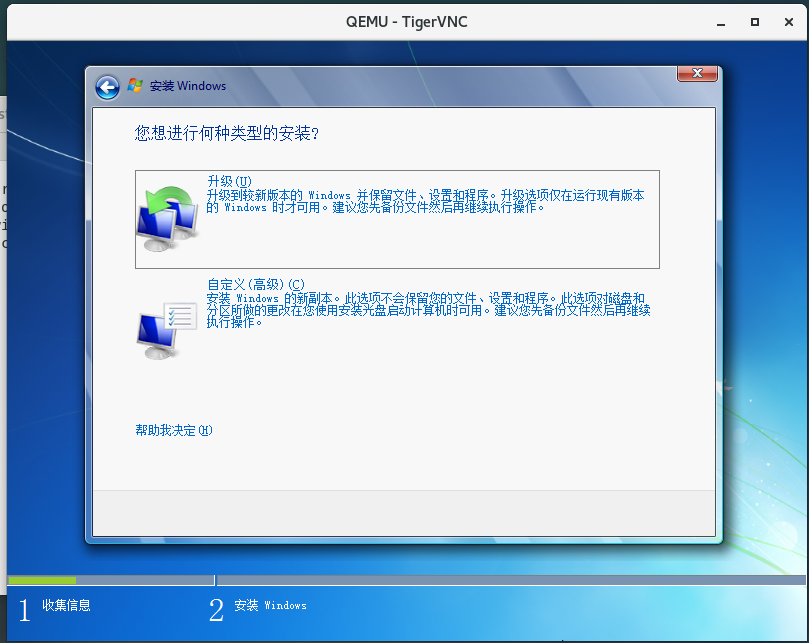This screenshot has width=809, height=643.
Task: Click the installation progress bar
Action: point(407,581)
